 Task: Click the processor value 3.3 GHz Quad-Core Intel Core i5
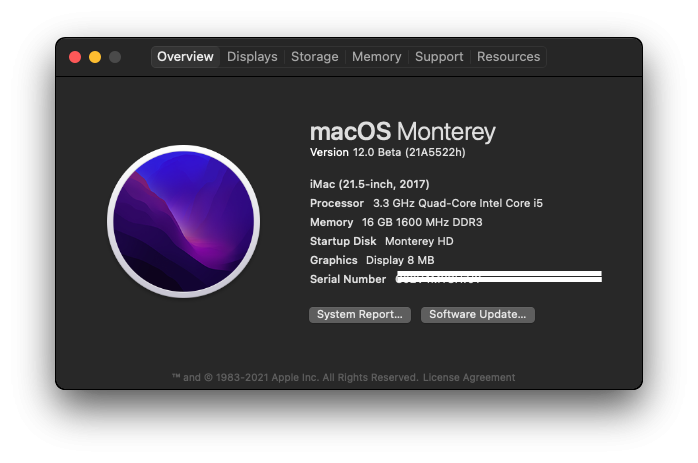pos(458,203)
